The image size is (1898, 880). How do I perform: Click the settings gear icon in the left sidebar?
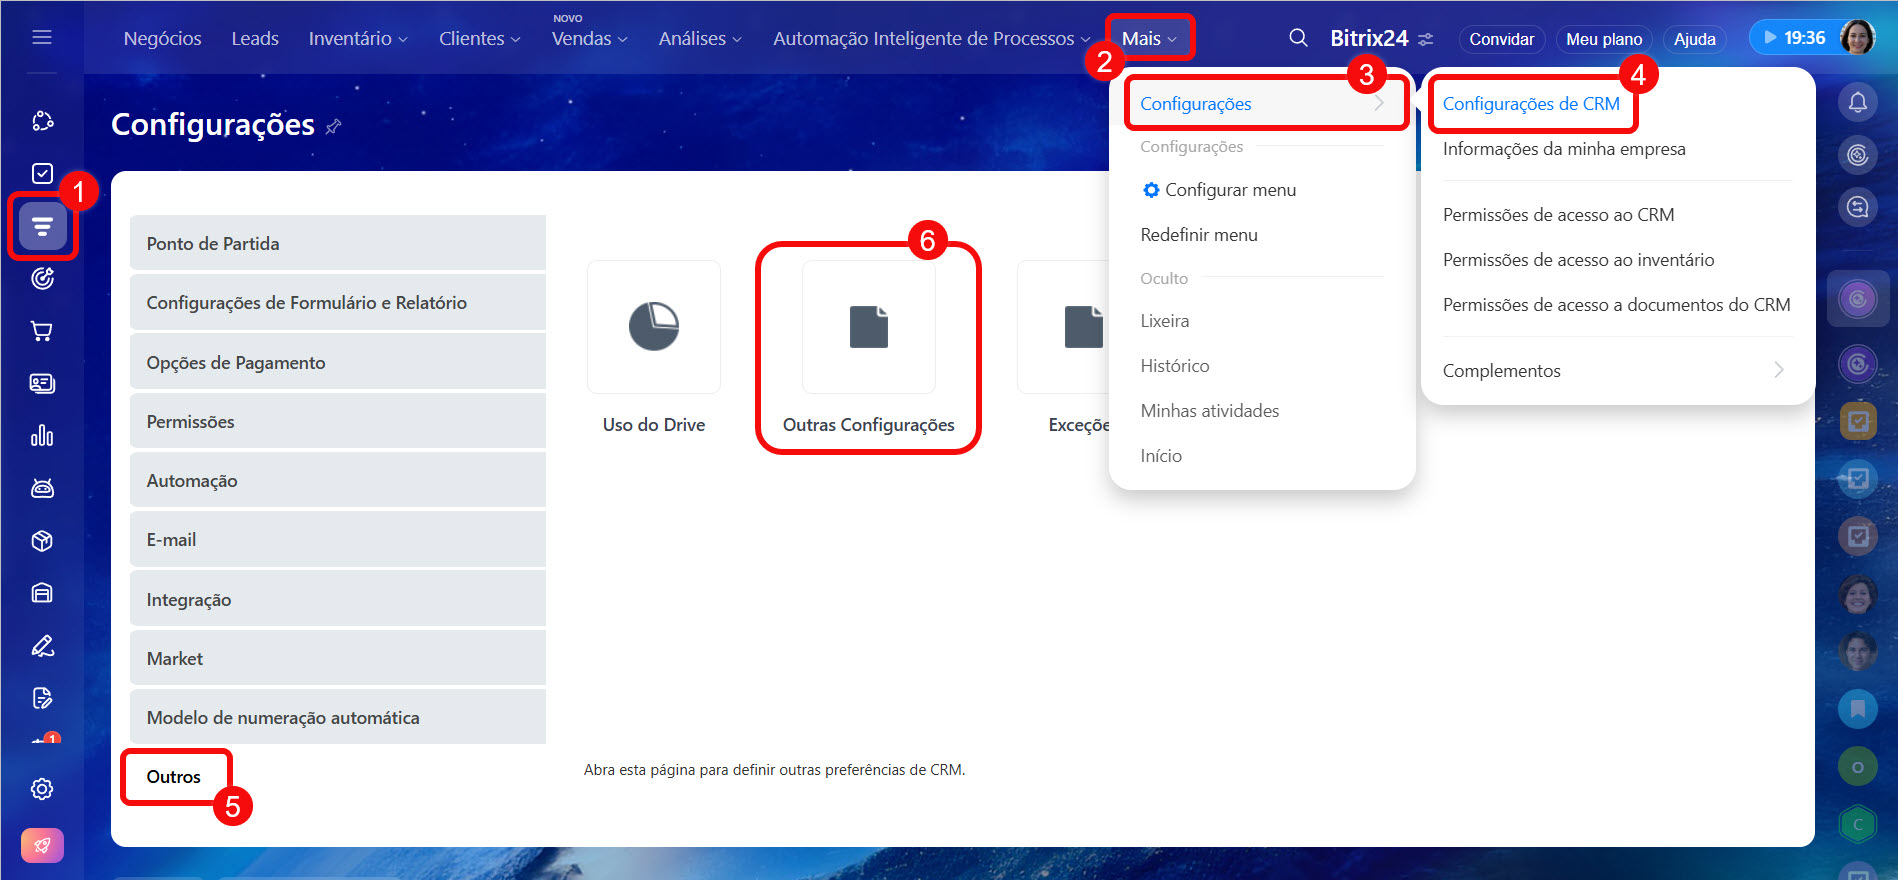pos(42,789)
